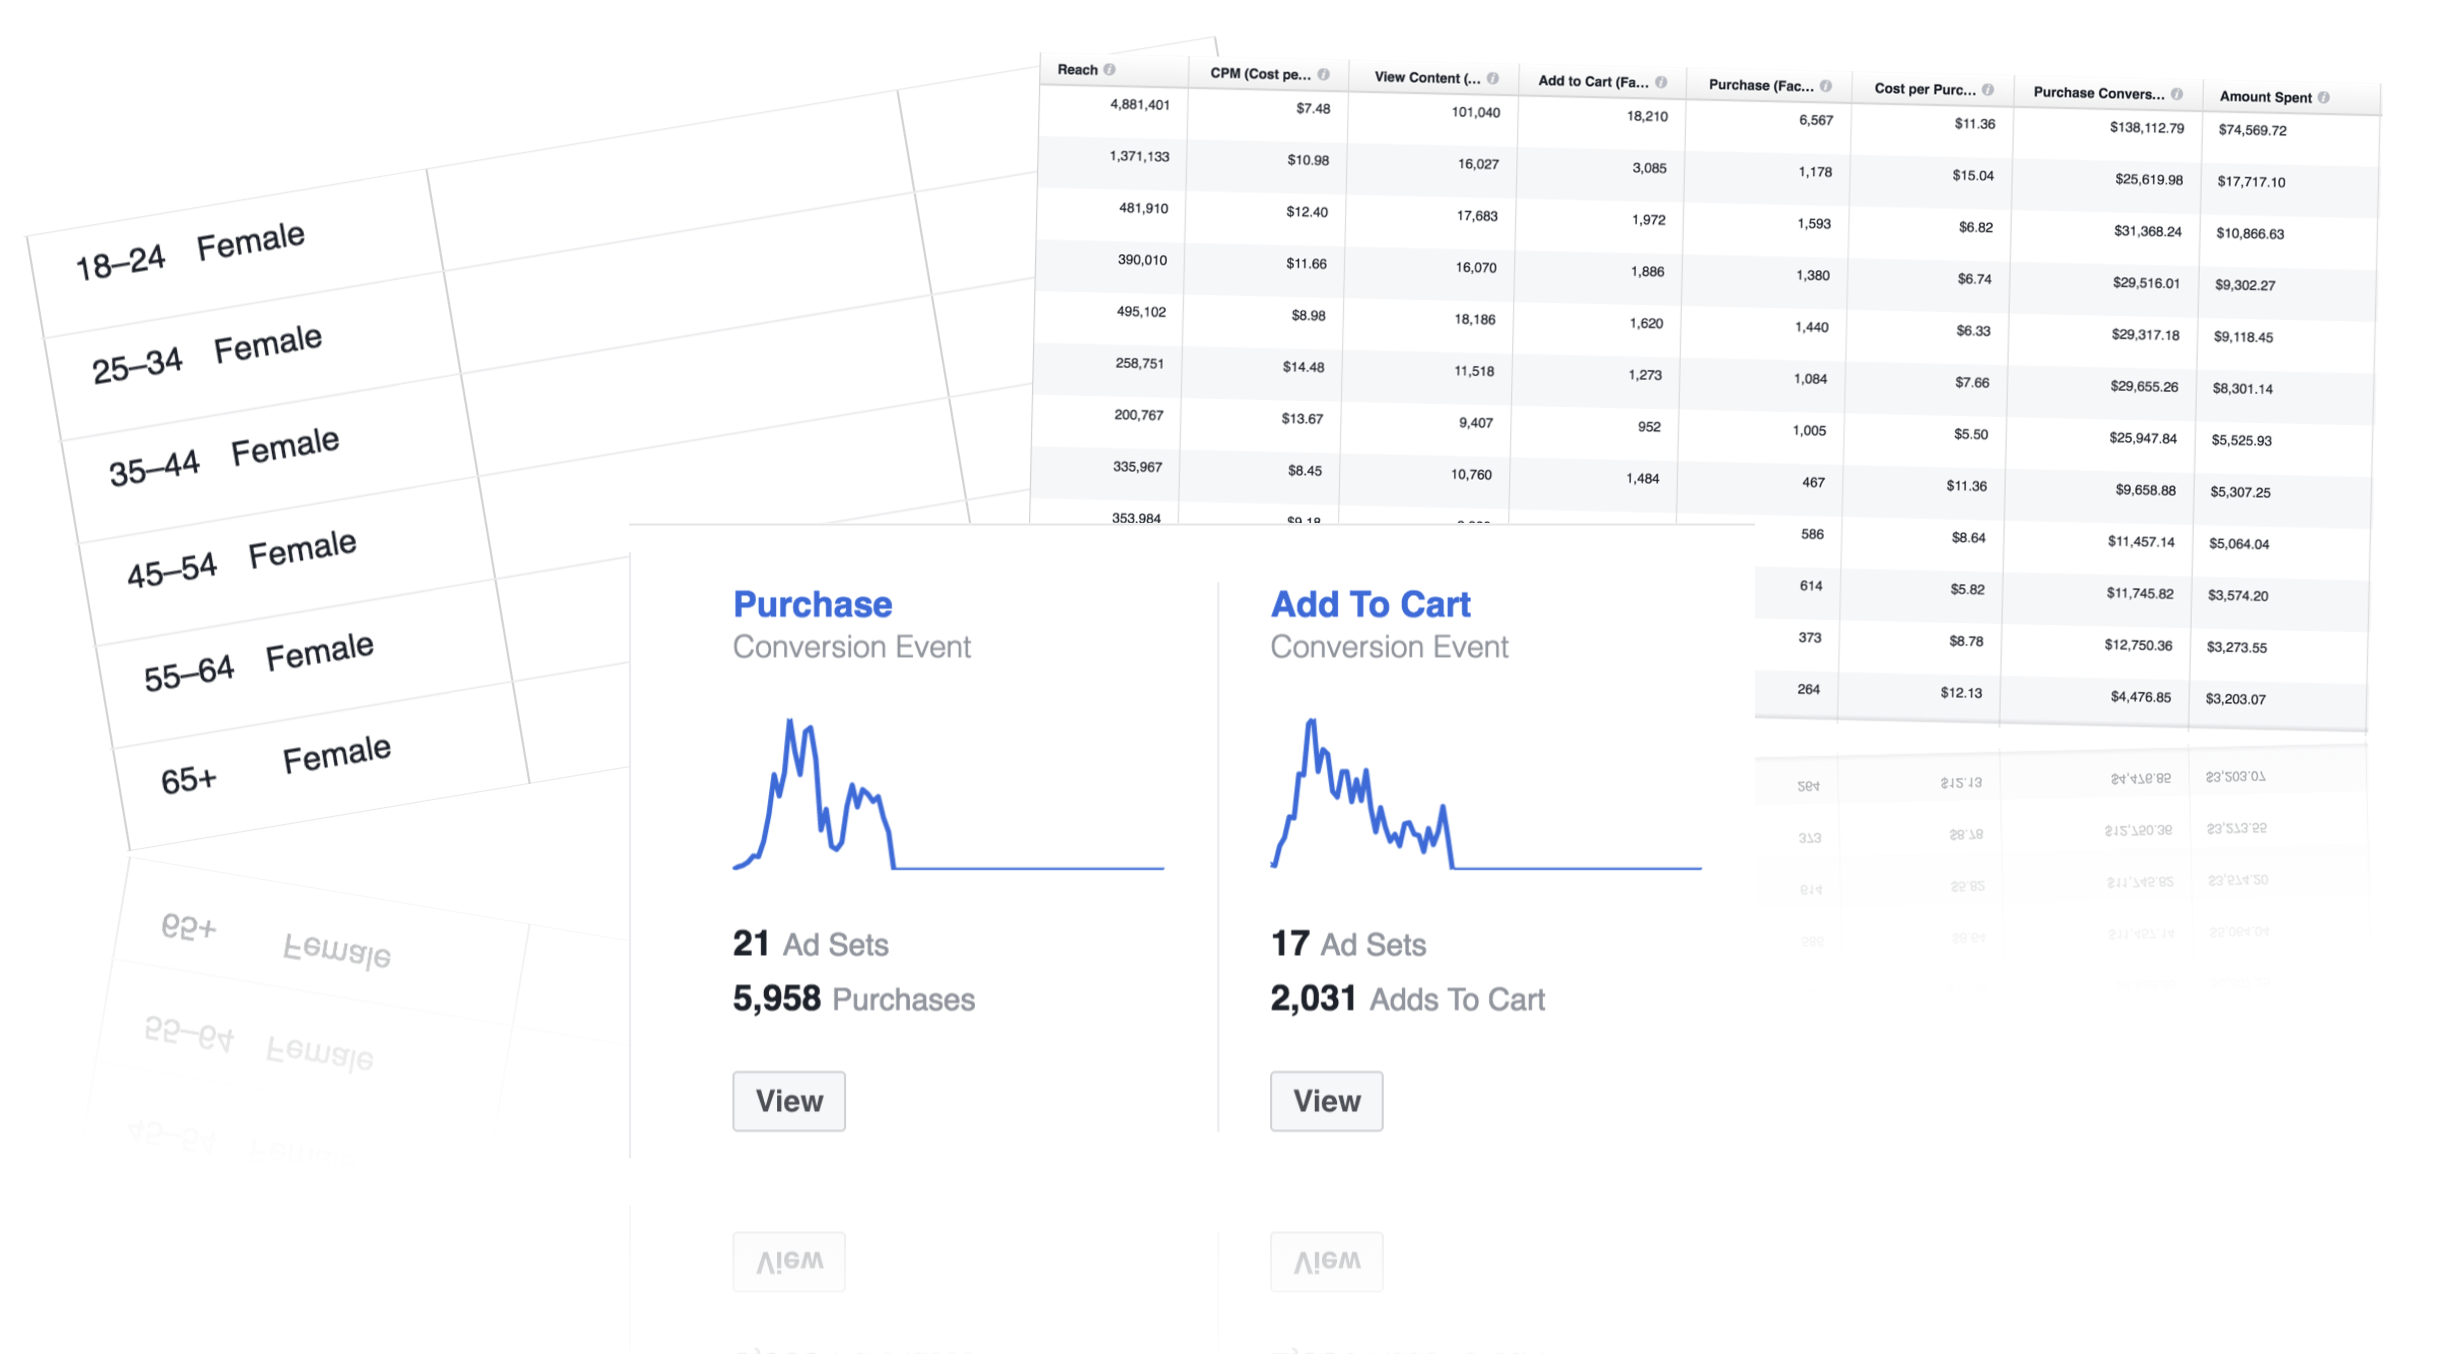The image size is (2458, 1354).
Task: Click the Purchase line chart
Action: click(x=947, y=795)
